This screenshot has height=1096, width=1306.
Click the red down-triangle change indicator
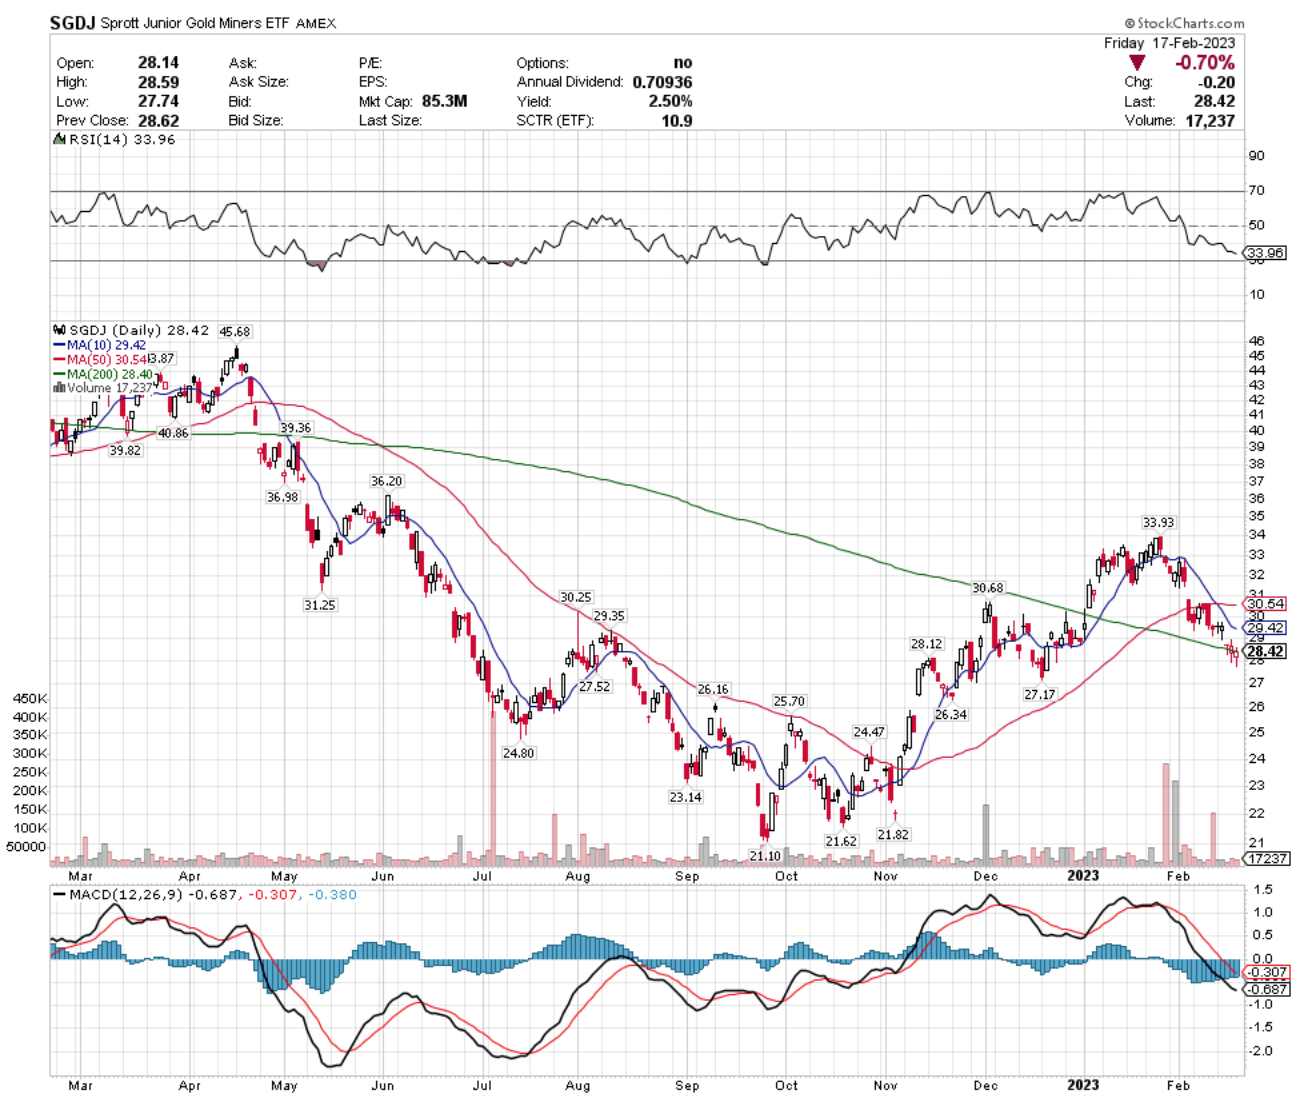click(x=1137, y=63)
